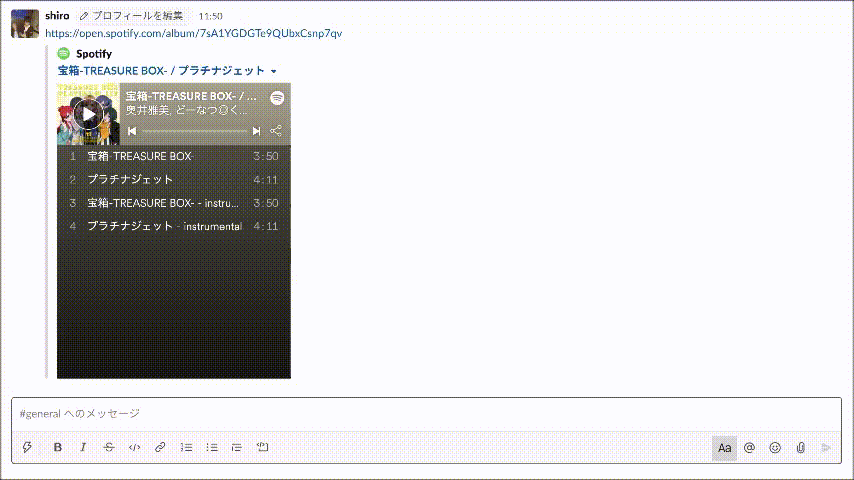Open shiro's profile via the username

57,16
